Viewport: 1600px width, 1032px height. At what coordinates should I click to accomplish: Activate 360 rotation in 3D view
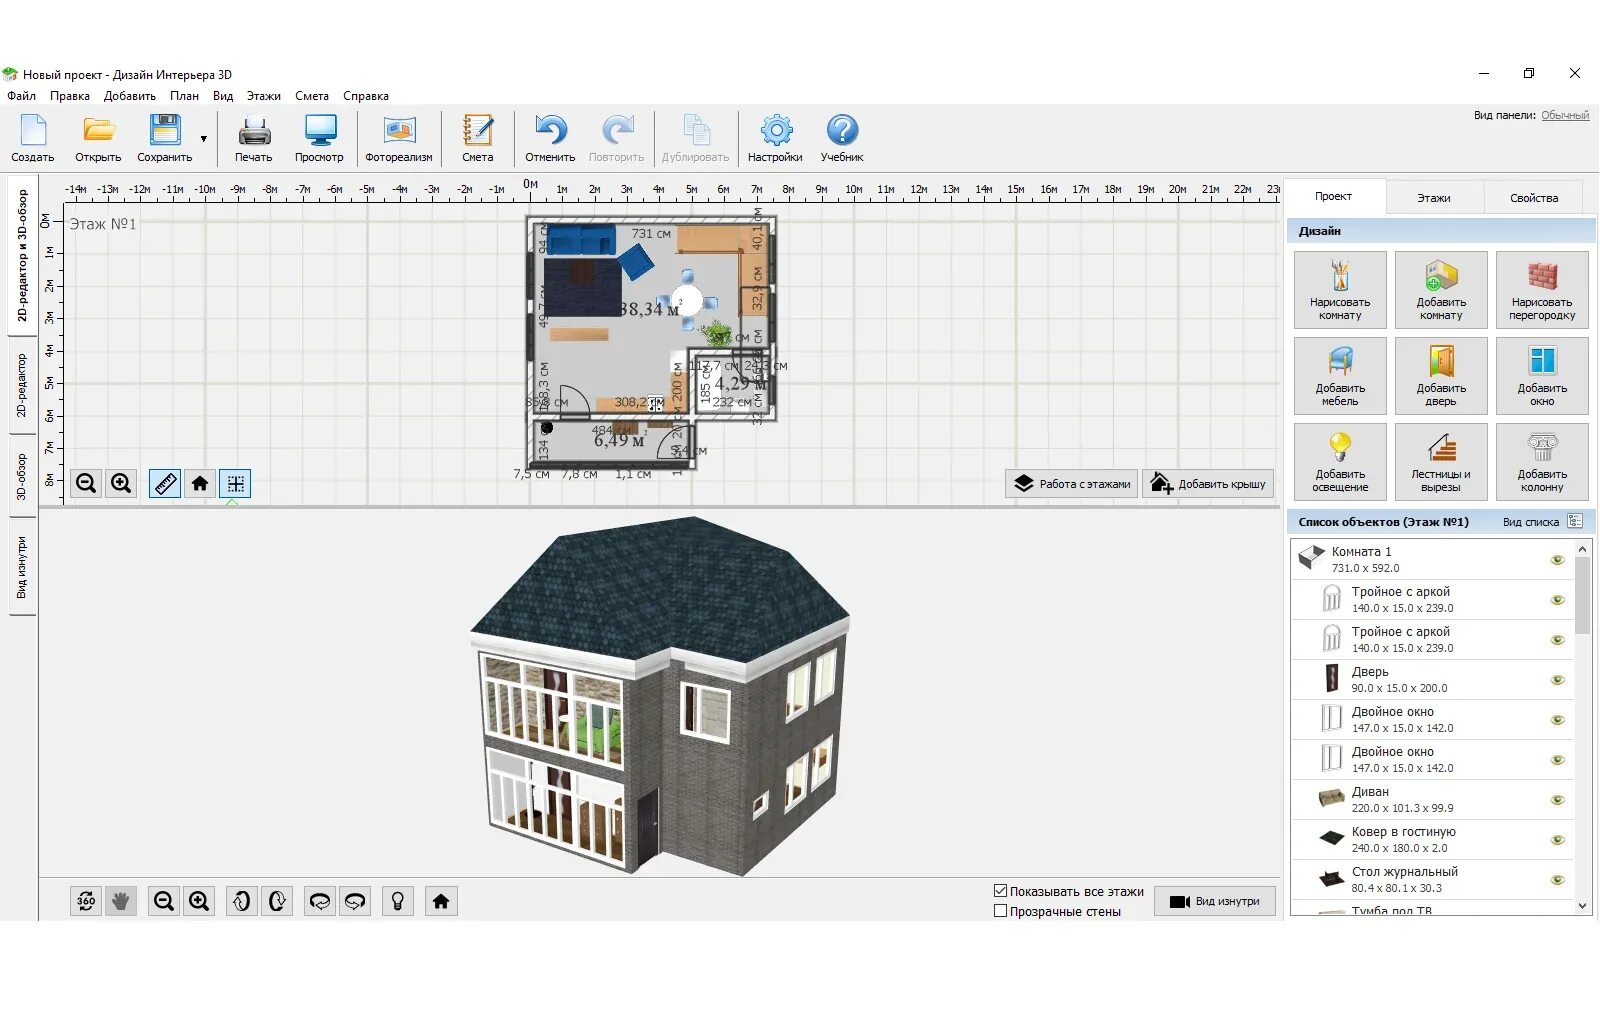click(87, 901)
